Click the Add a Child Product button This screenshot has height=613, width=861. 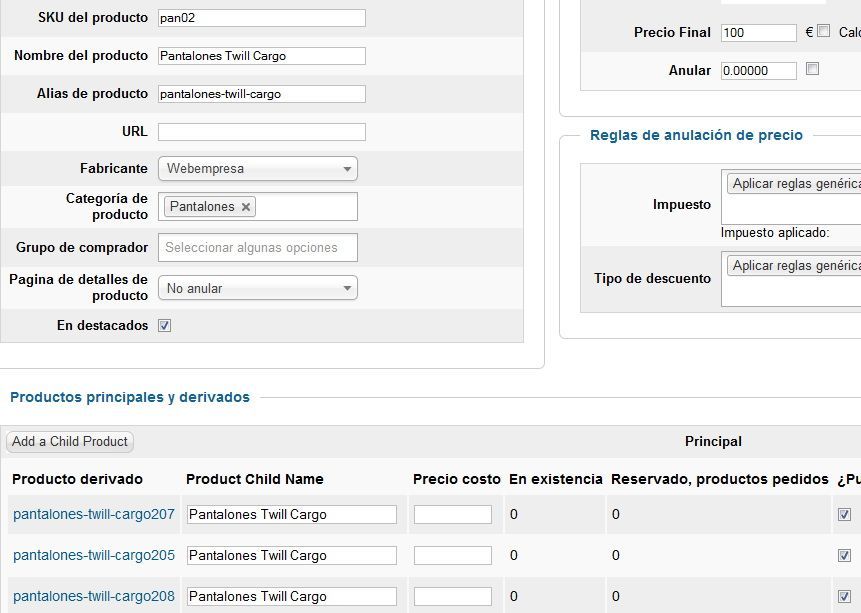[70, 442]
